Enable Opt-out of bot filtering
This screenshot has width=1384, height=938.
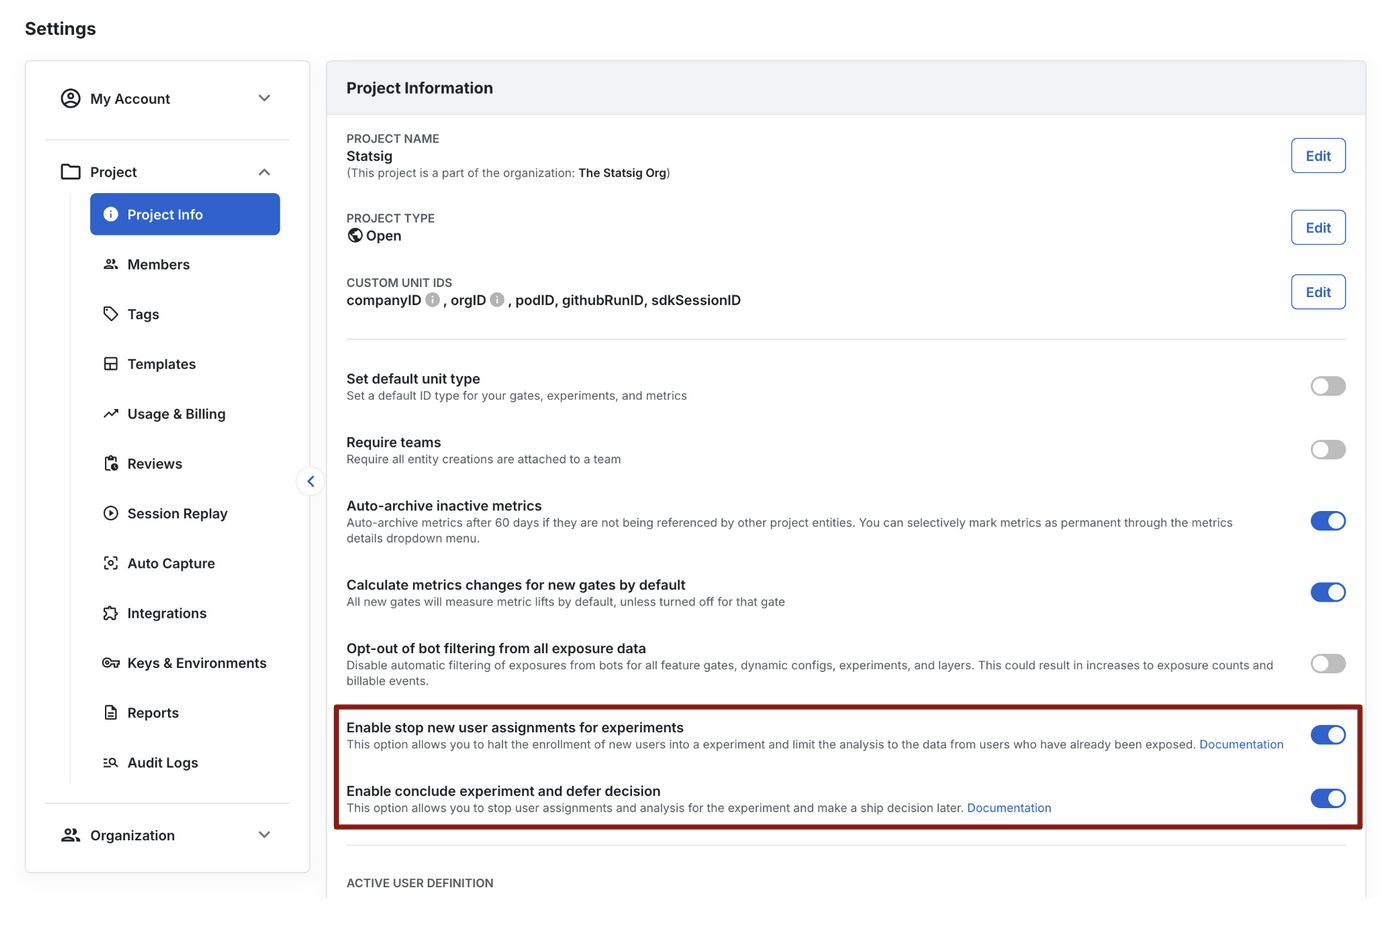pyautogui.click(x=1328, y=663)
